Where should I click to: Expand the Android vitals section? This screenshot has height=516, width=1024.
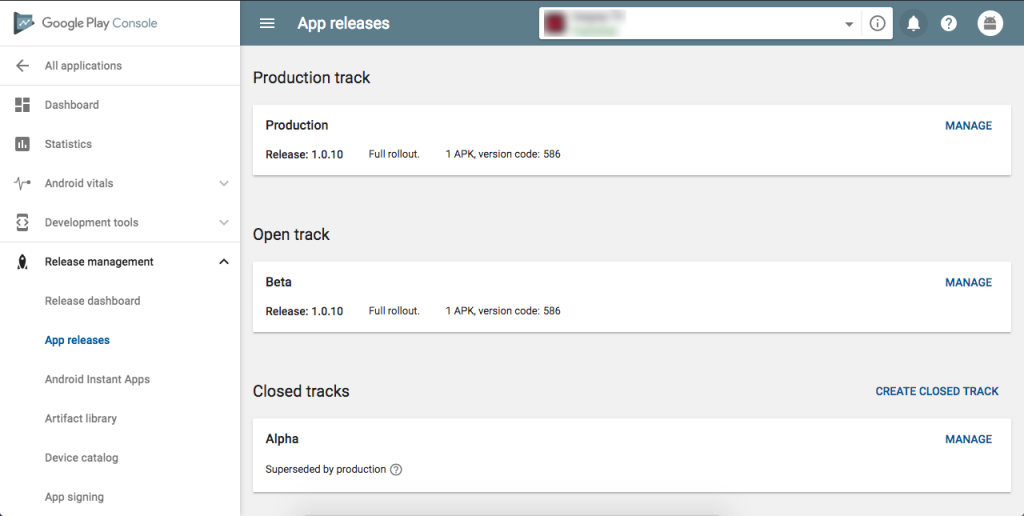coord(223,184)
